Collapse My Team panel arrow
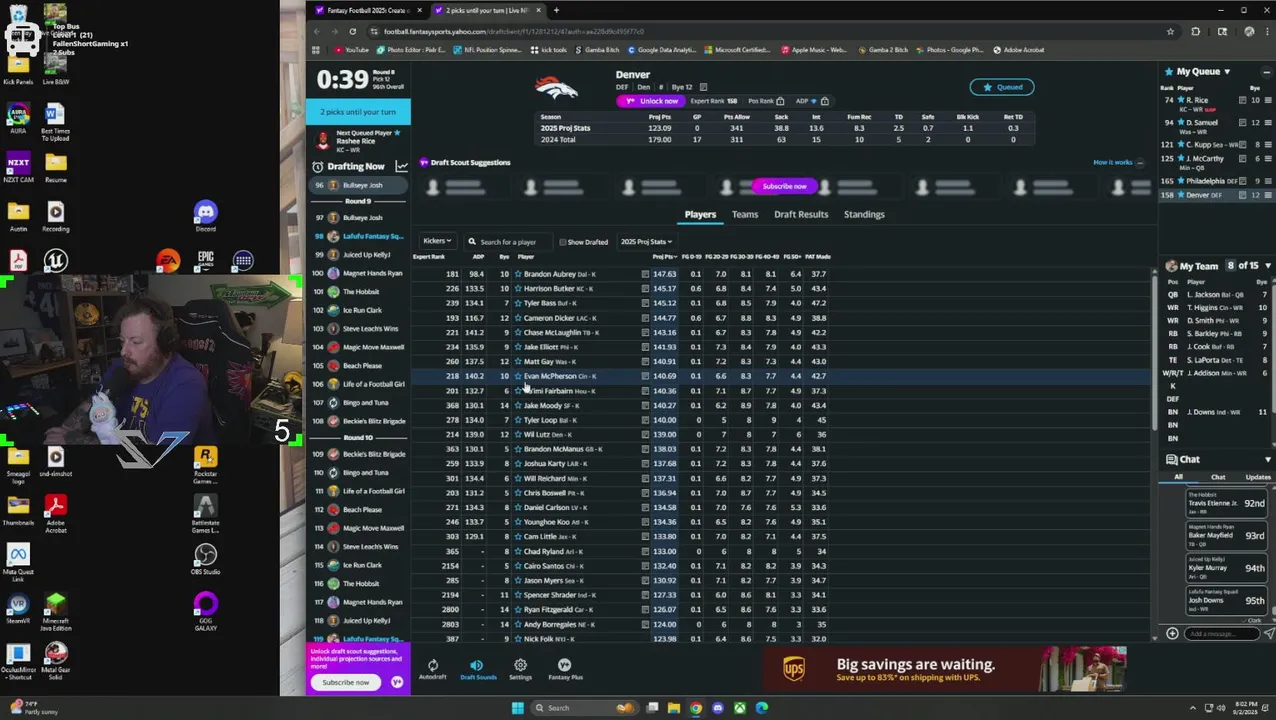The height and width of the screenshot is (720, 1276). click(x=1267, y=266)
